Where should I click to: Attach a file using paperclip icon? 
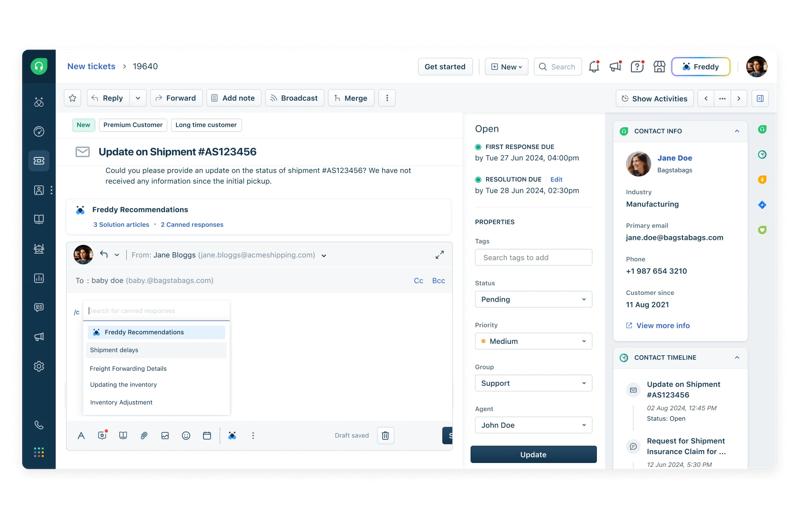coord(144,436)
